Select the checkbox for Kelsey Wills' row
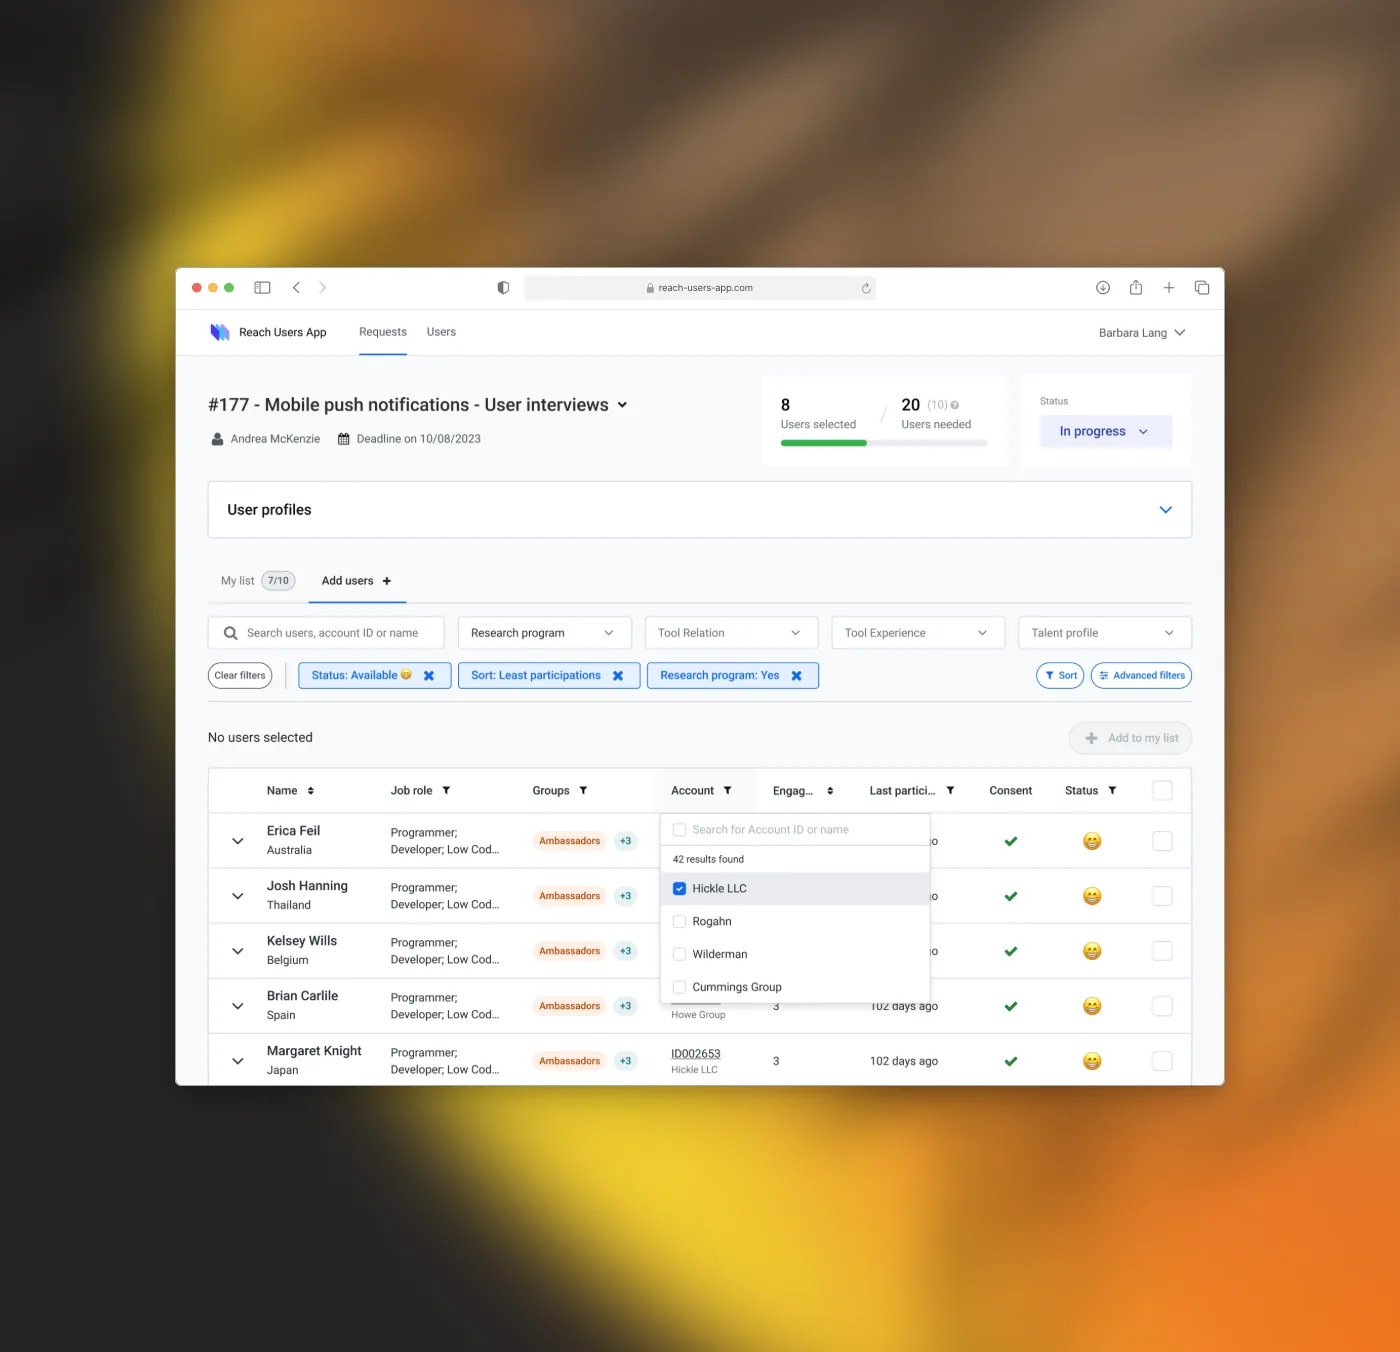This screenshot has width=1400, height=1352. tap(1162, 952)
